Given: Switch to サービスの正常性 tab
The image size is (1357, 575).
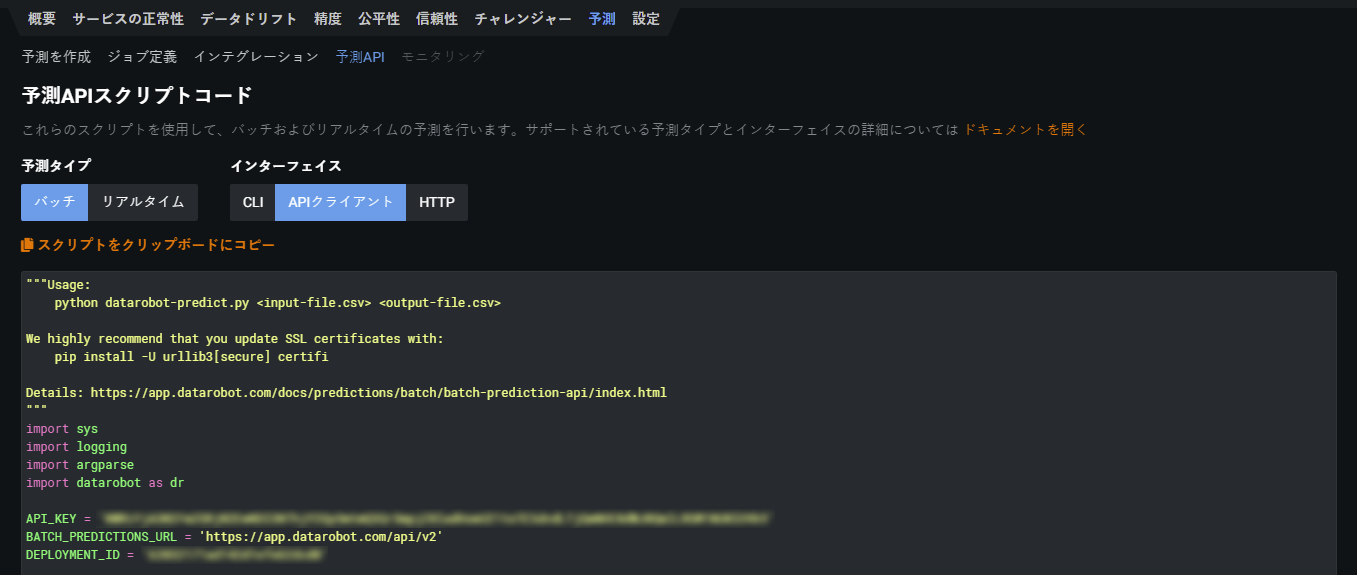Looking at the screenshot, I should coord(128,19).
